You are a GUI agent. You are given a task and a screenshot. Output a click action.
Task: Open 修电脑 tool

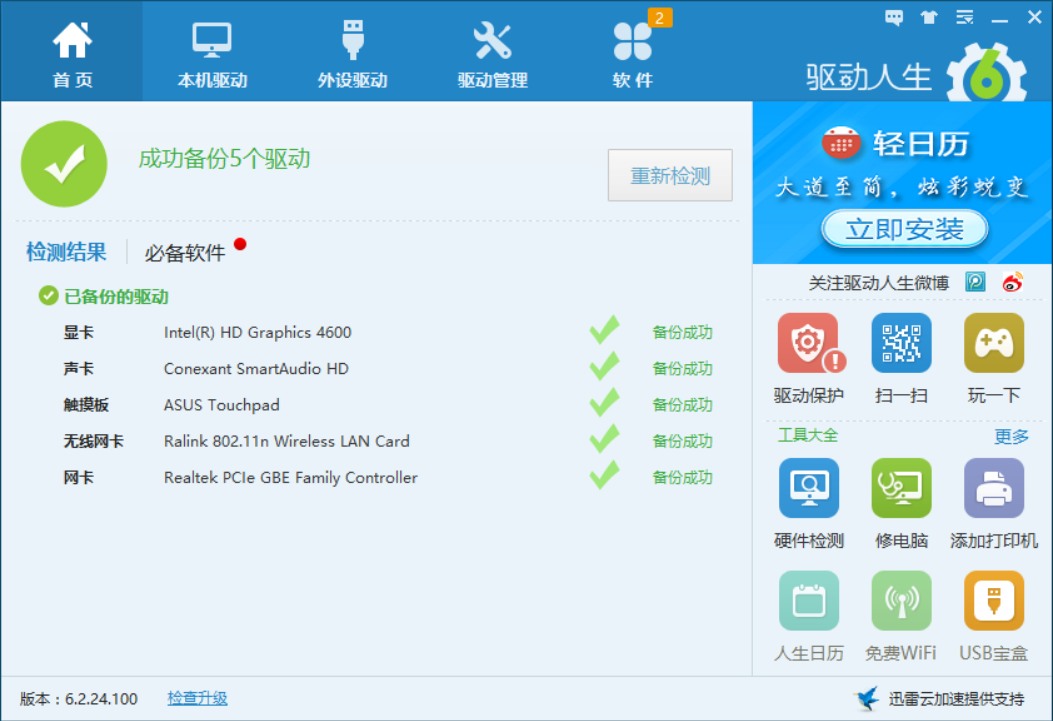coord(901,504)
